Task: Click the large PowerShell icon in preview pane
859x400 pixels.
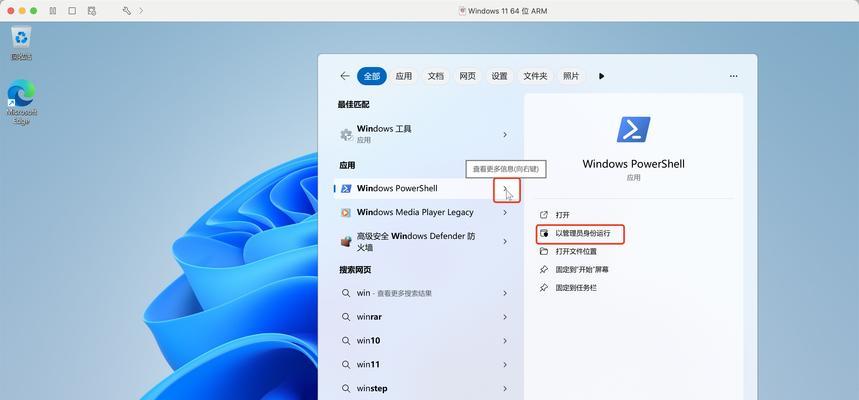Action: tap(633, 129)
